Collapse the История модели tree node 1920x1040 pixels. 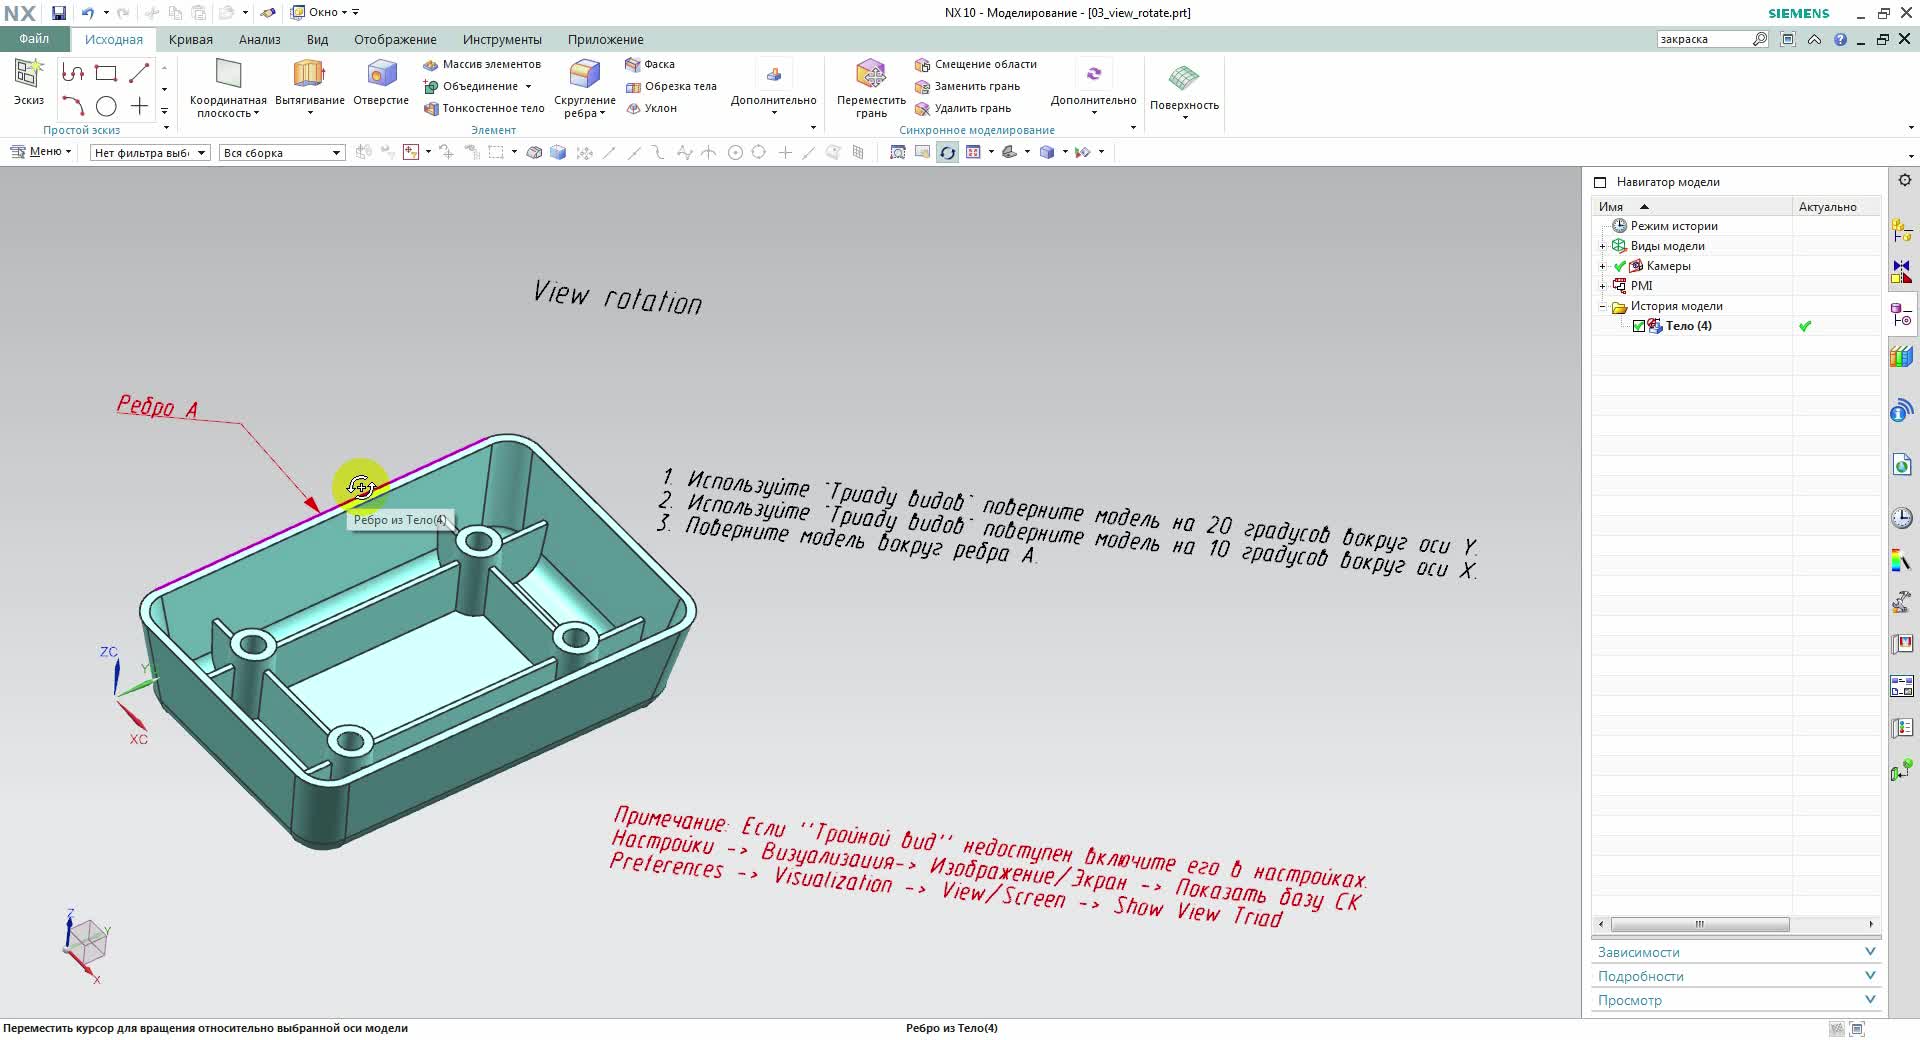(1602, 306)
